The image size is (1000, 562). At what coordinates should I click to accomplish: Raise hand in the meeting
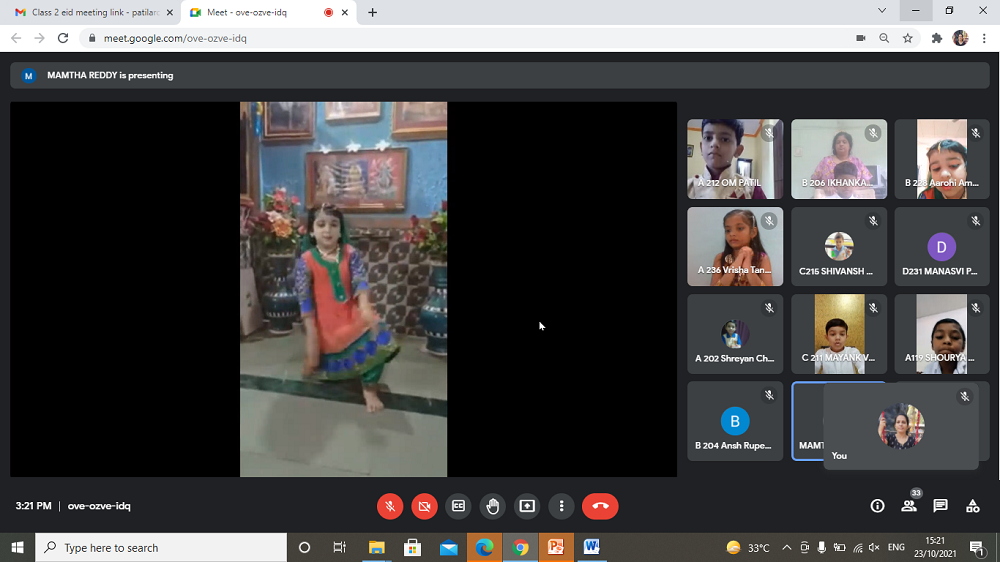click(492, 506)
